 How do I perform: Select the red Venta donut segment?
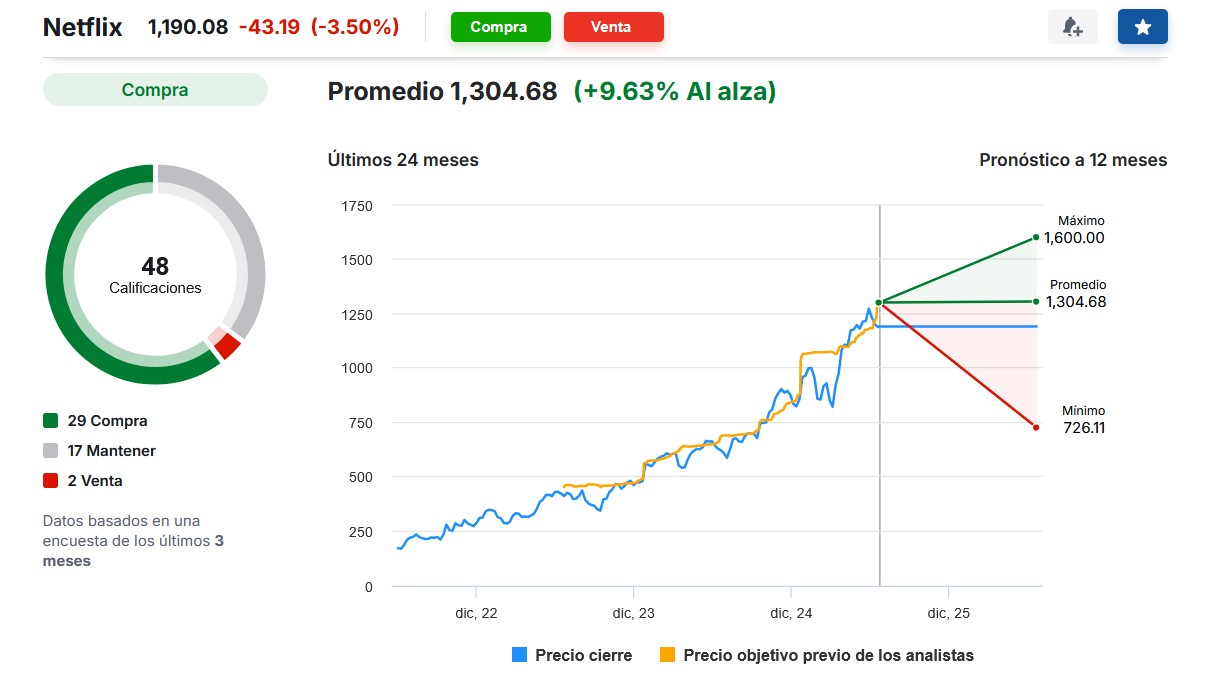[x=224, y=346]
